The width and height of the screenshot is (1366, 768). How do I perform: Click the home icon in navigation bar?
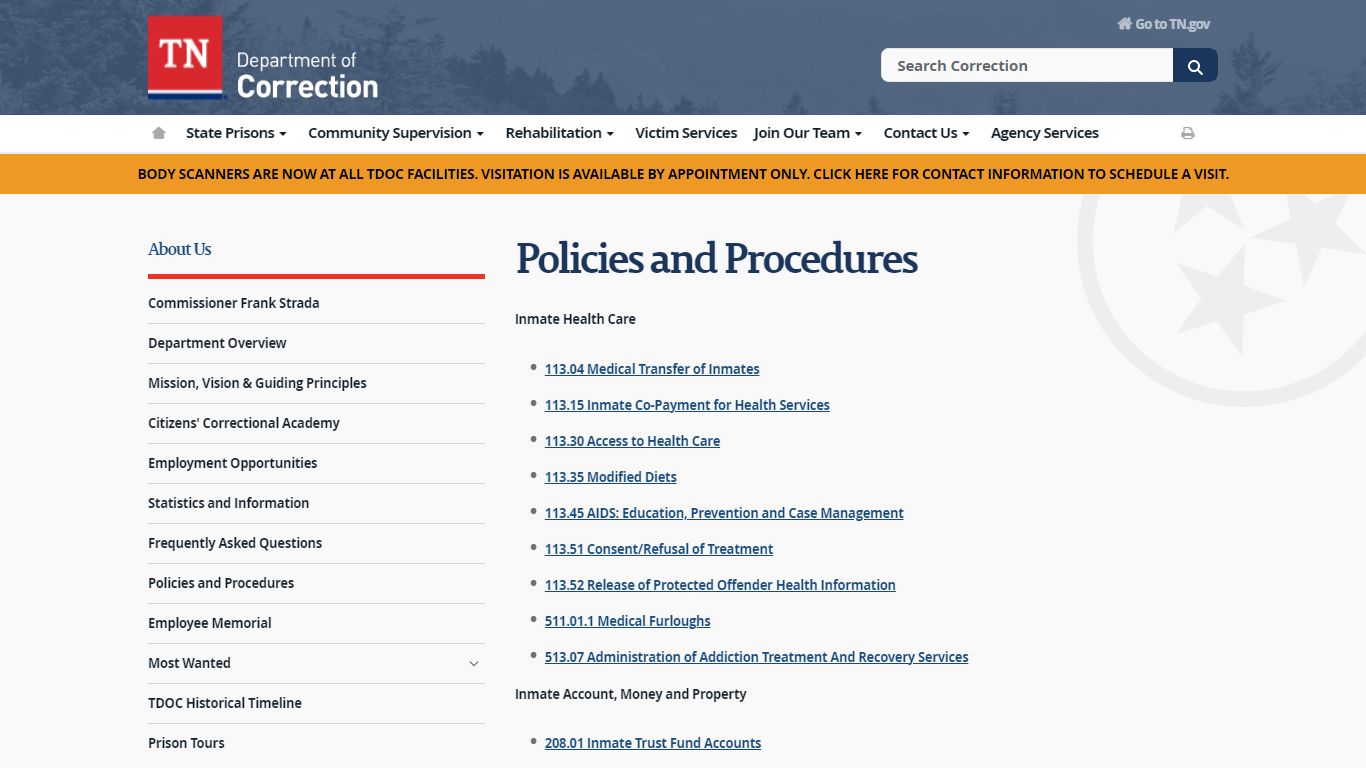pyautogui.click(x=158, y=133)
